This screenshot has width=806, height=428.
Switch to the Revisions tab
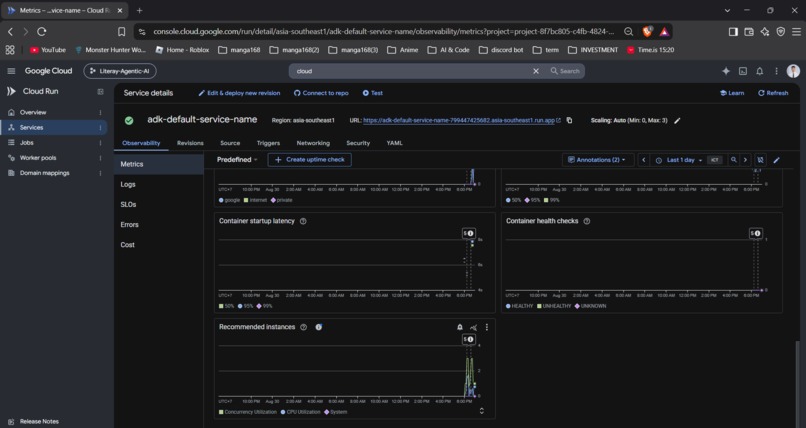190,143
